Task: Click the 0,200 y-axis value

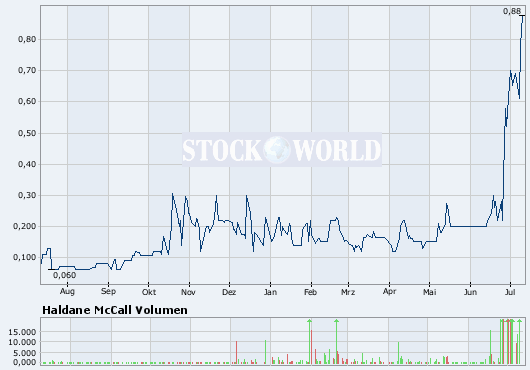Action: click(x=24, y=226)
